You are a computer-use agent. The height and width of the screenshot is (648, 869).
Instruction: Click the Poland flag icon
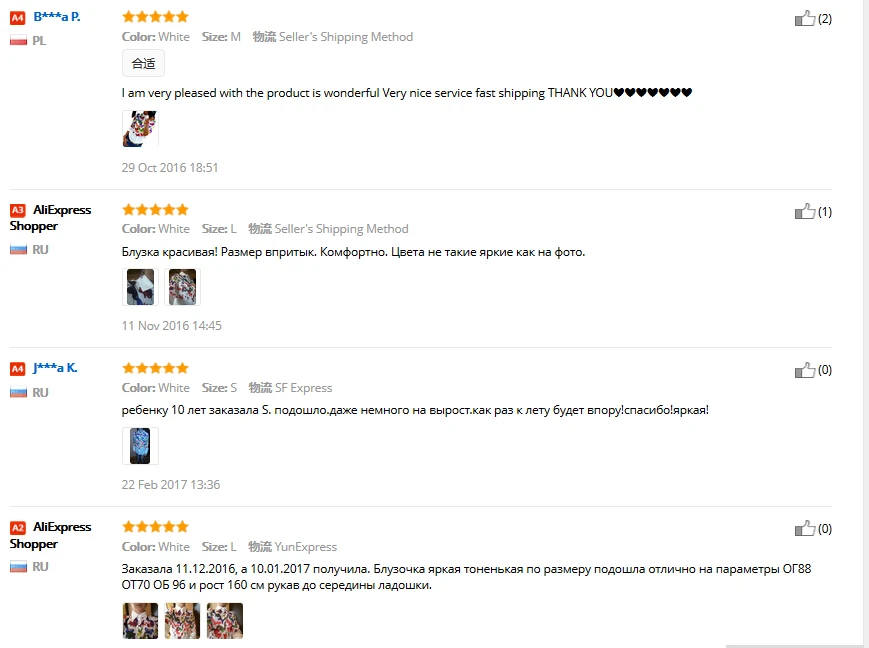tap(18, 40)
